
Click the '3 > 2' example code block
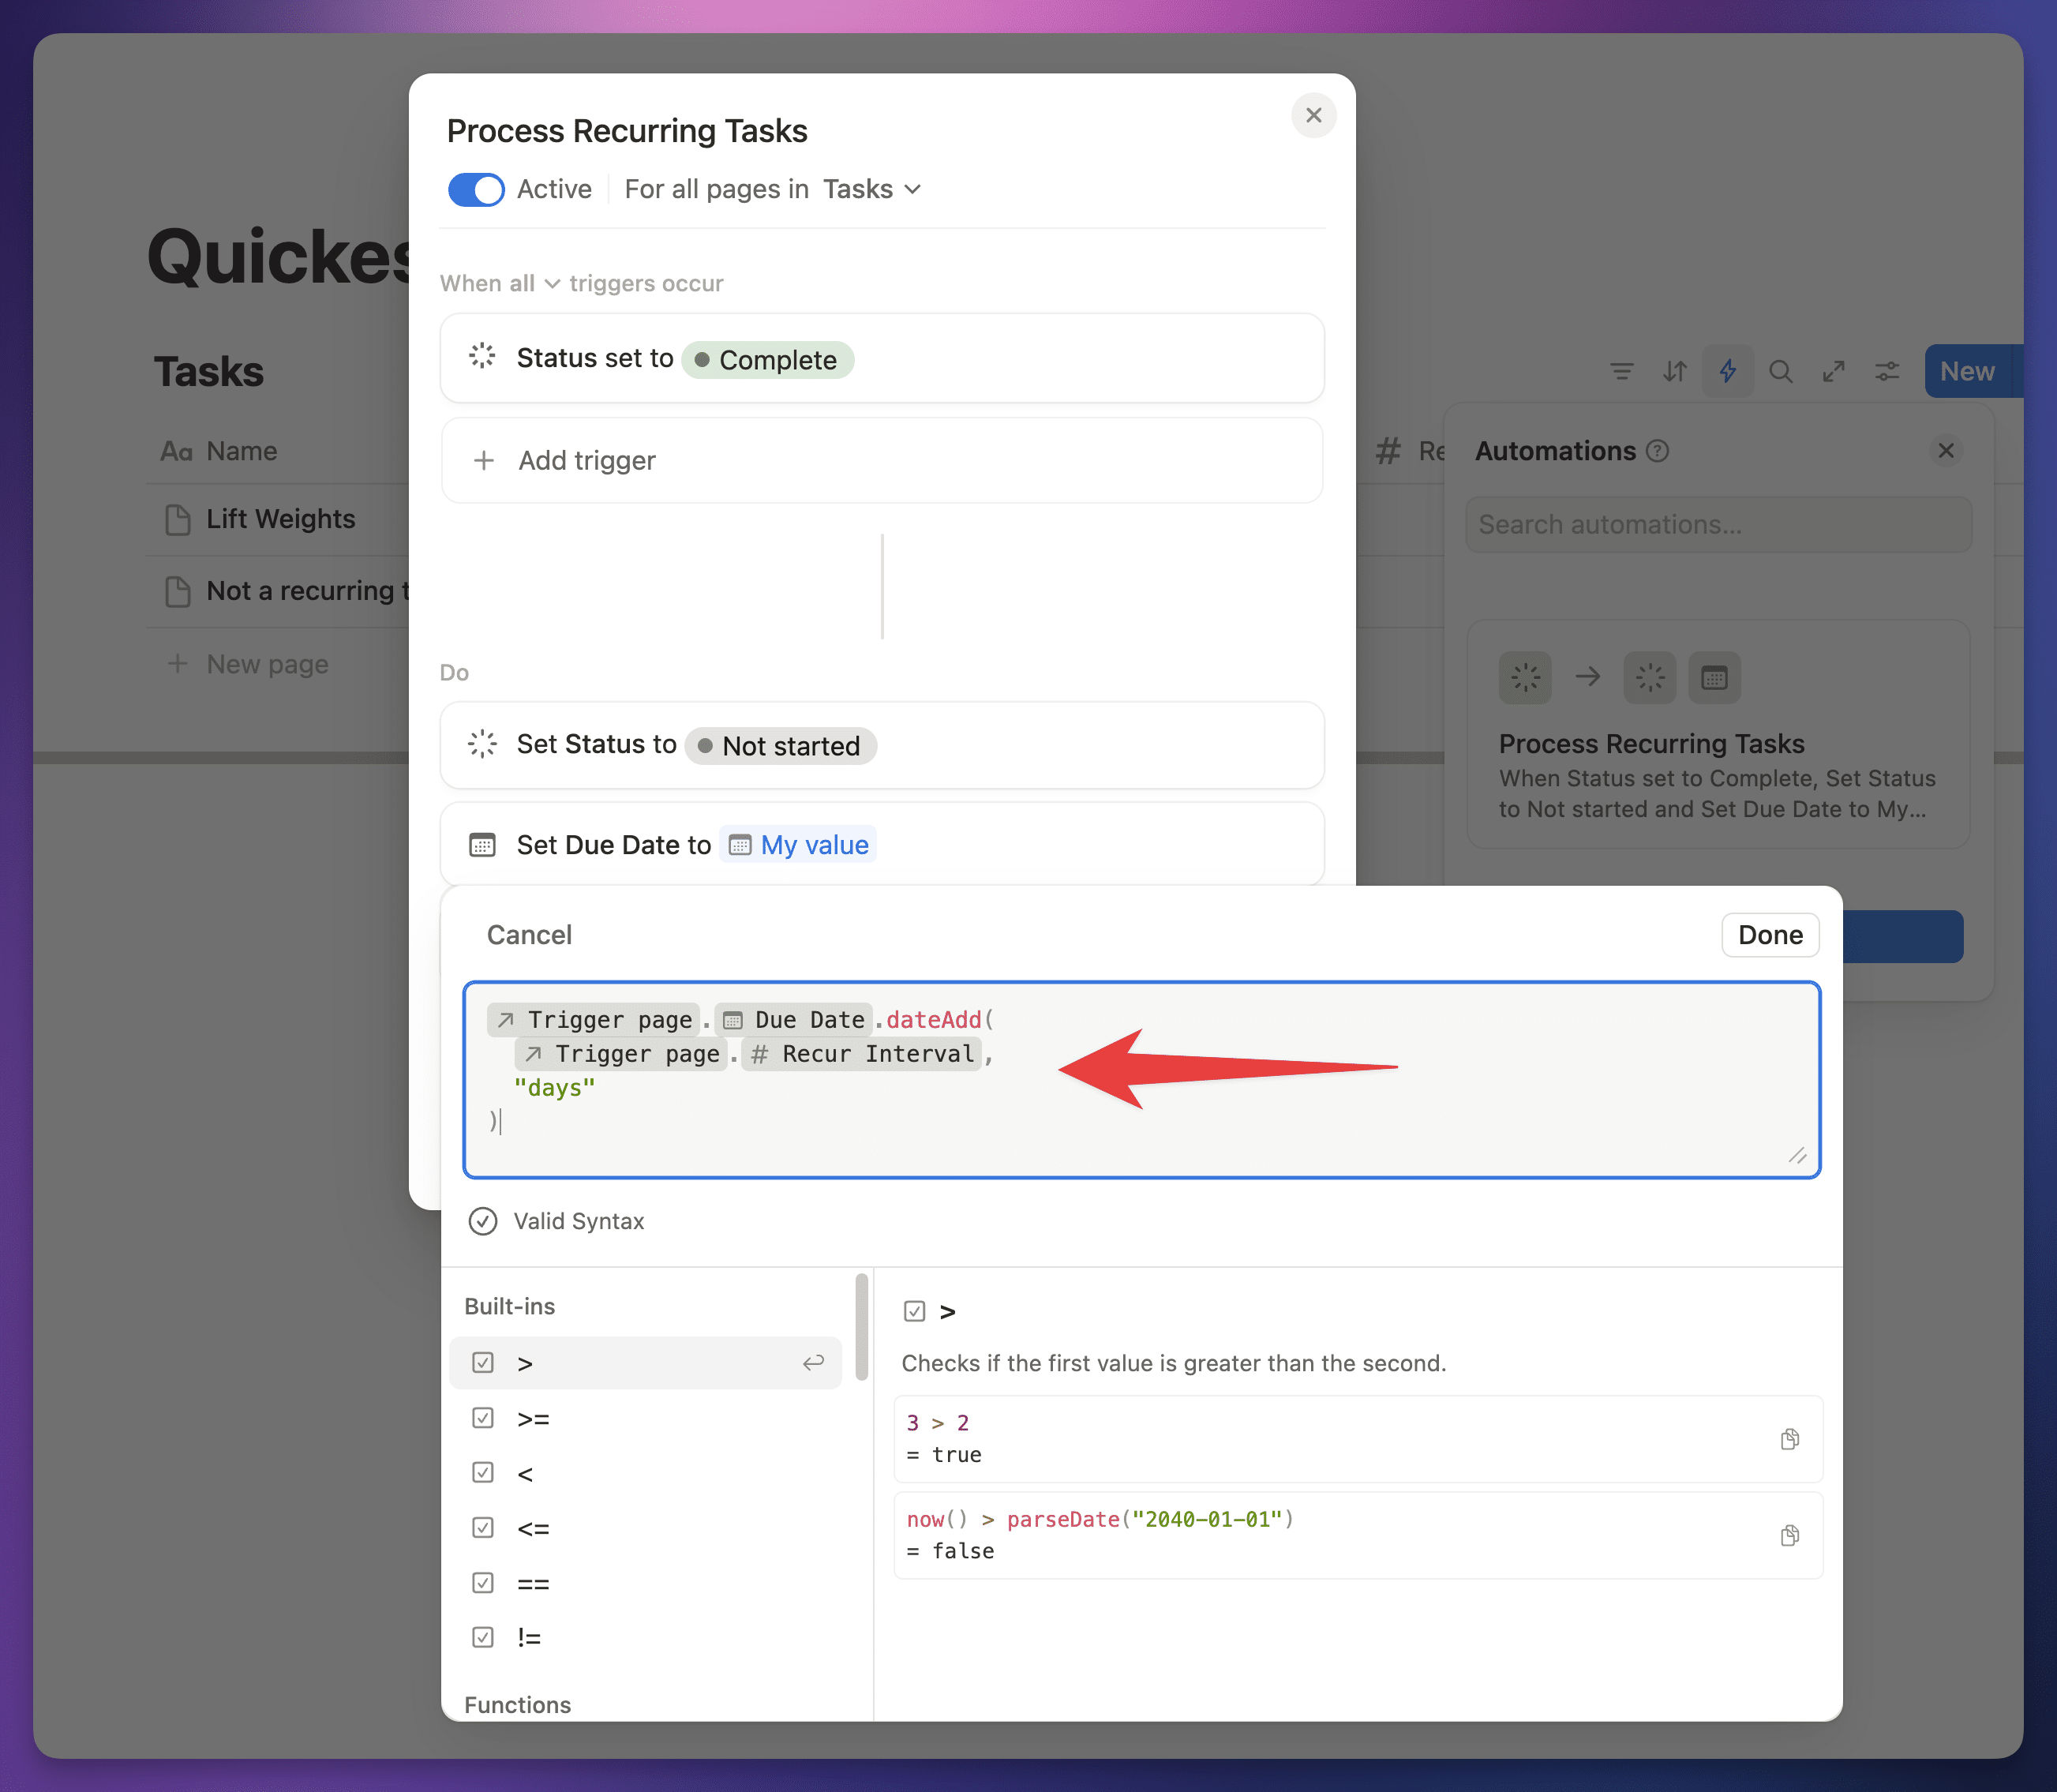1358,1439
